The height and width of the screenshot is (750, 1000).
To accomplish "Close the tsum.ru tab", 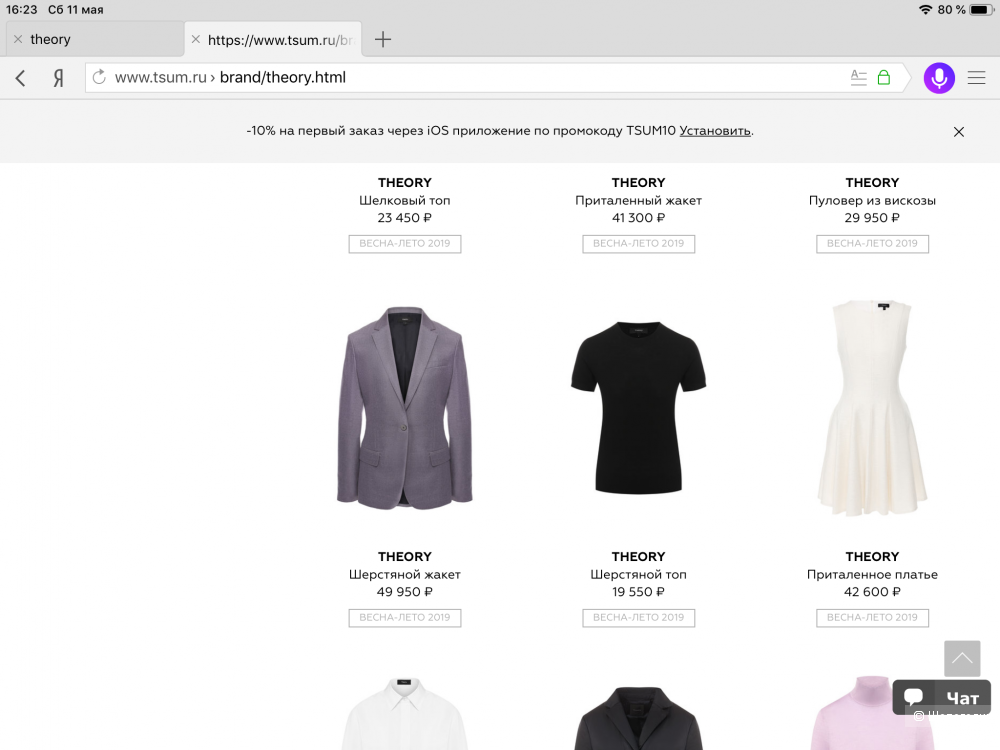I will (196, 40).
